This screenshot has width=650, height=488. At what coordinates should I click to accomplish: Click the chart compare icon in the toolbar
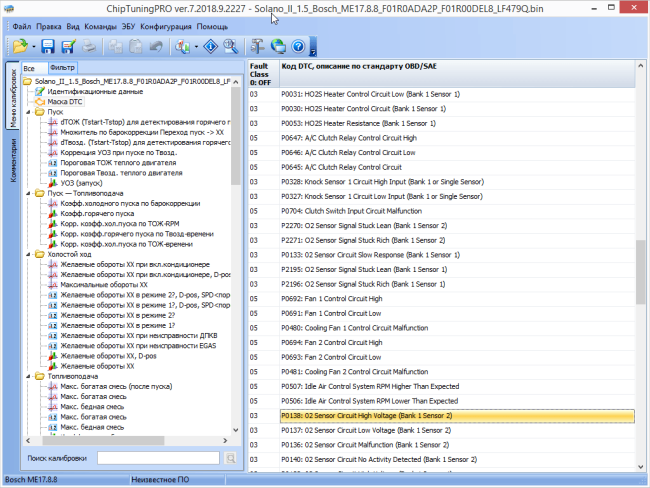click(x=182, y=46)
